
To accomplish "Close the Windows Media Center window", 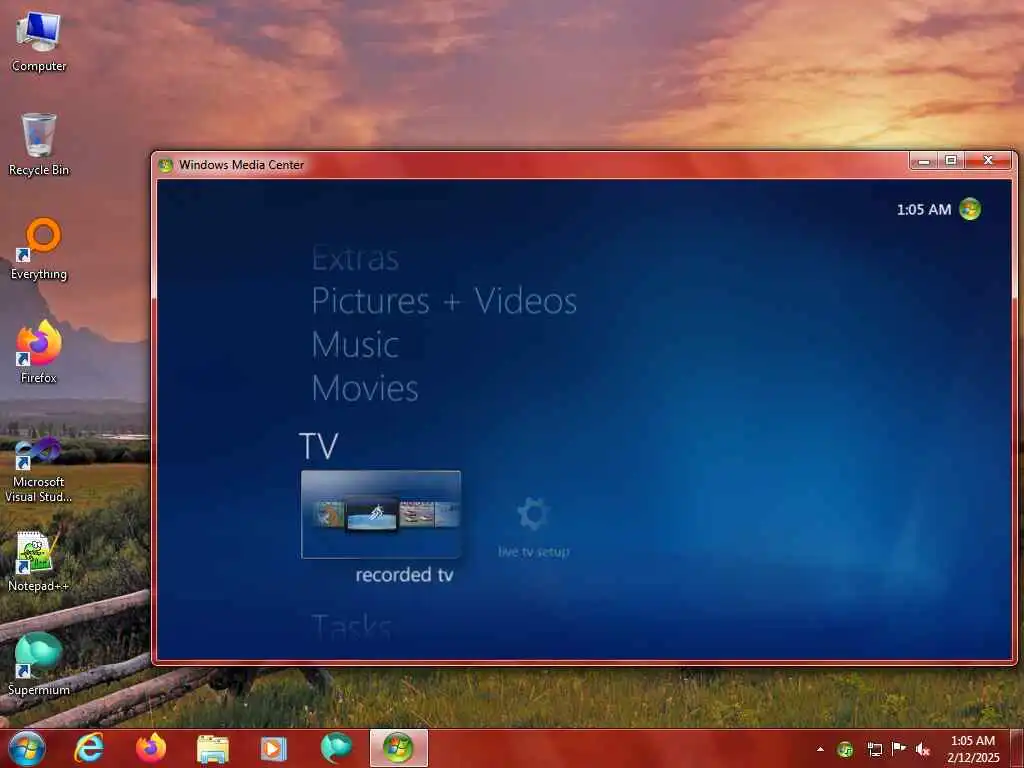I will click(988, 161).
